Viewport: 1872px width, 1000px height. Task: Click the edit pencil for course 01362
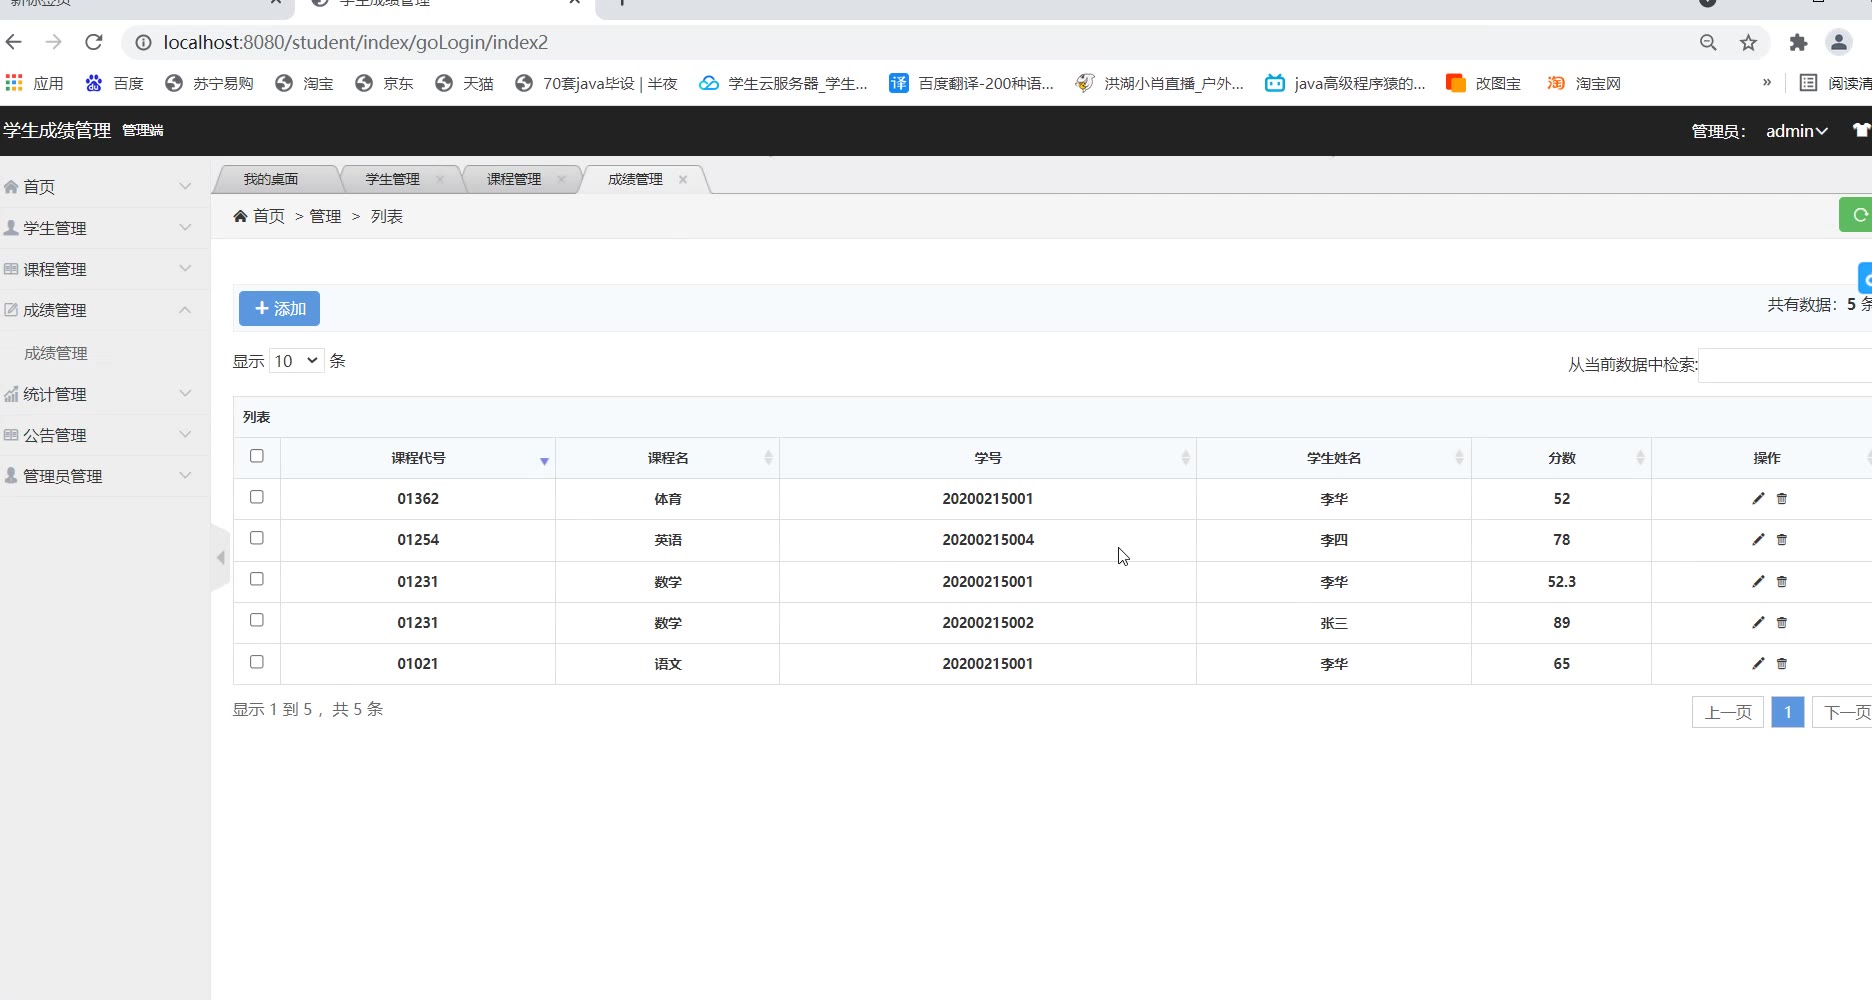1758,498
